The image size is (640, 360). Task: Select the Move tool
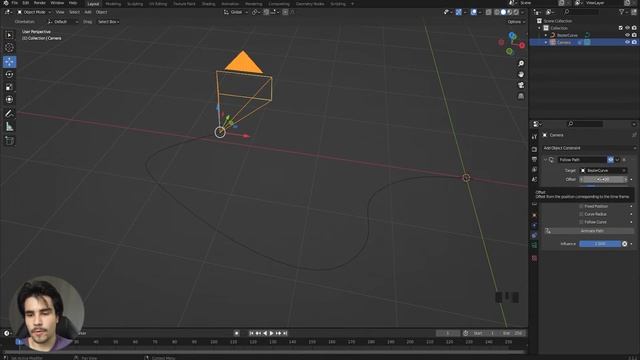pyautogui.click(x=9, y=62)
